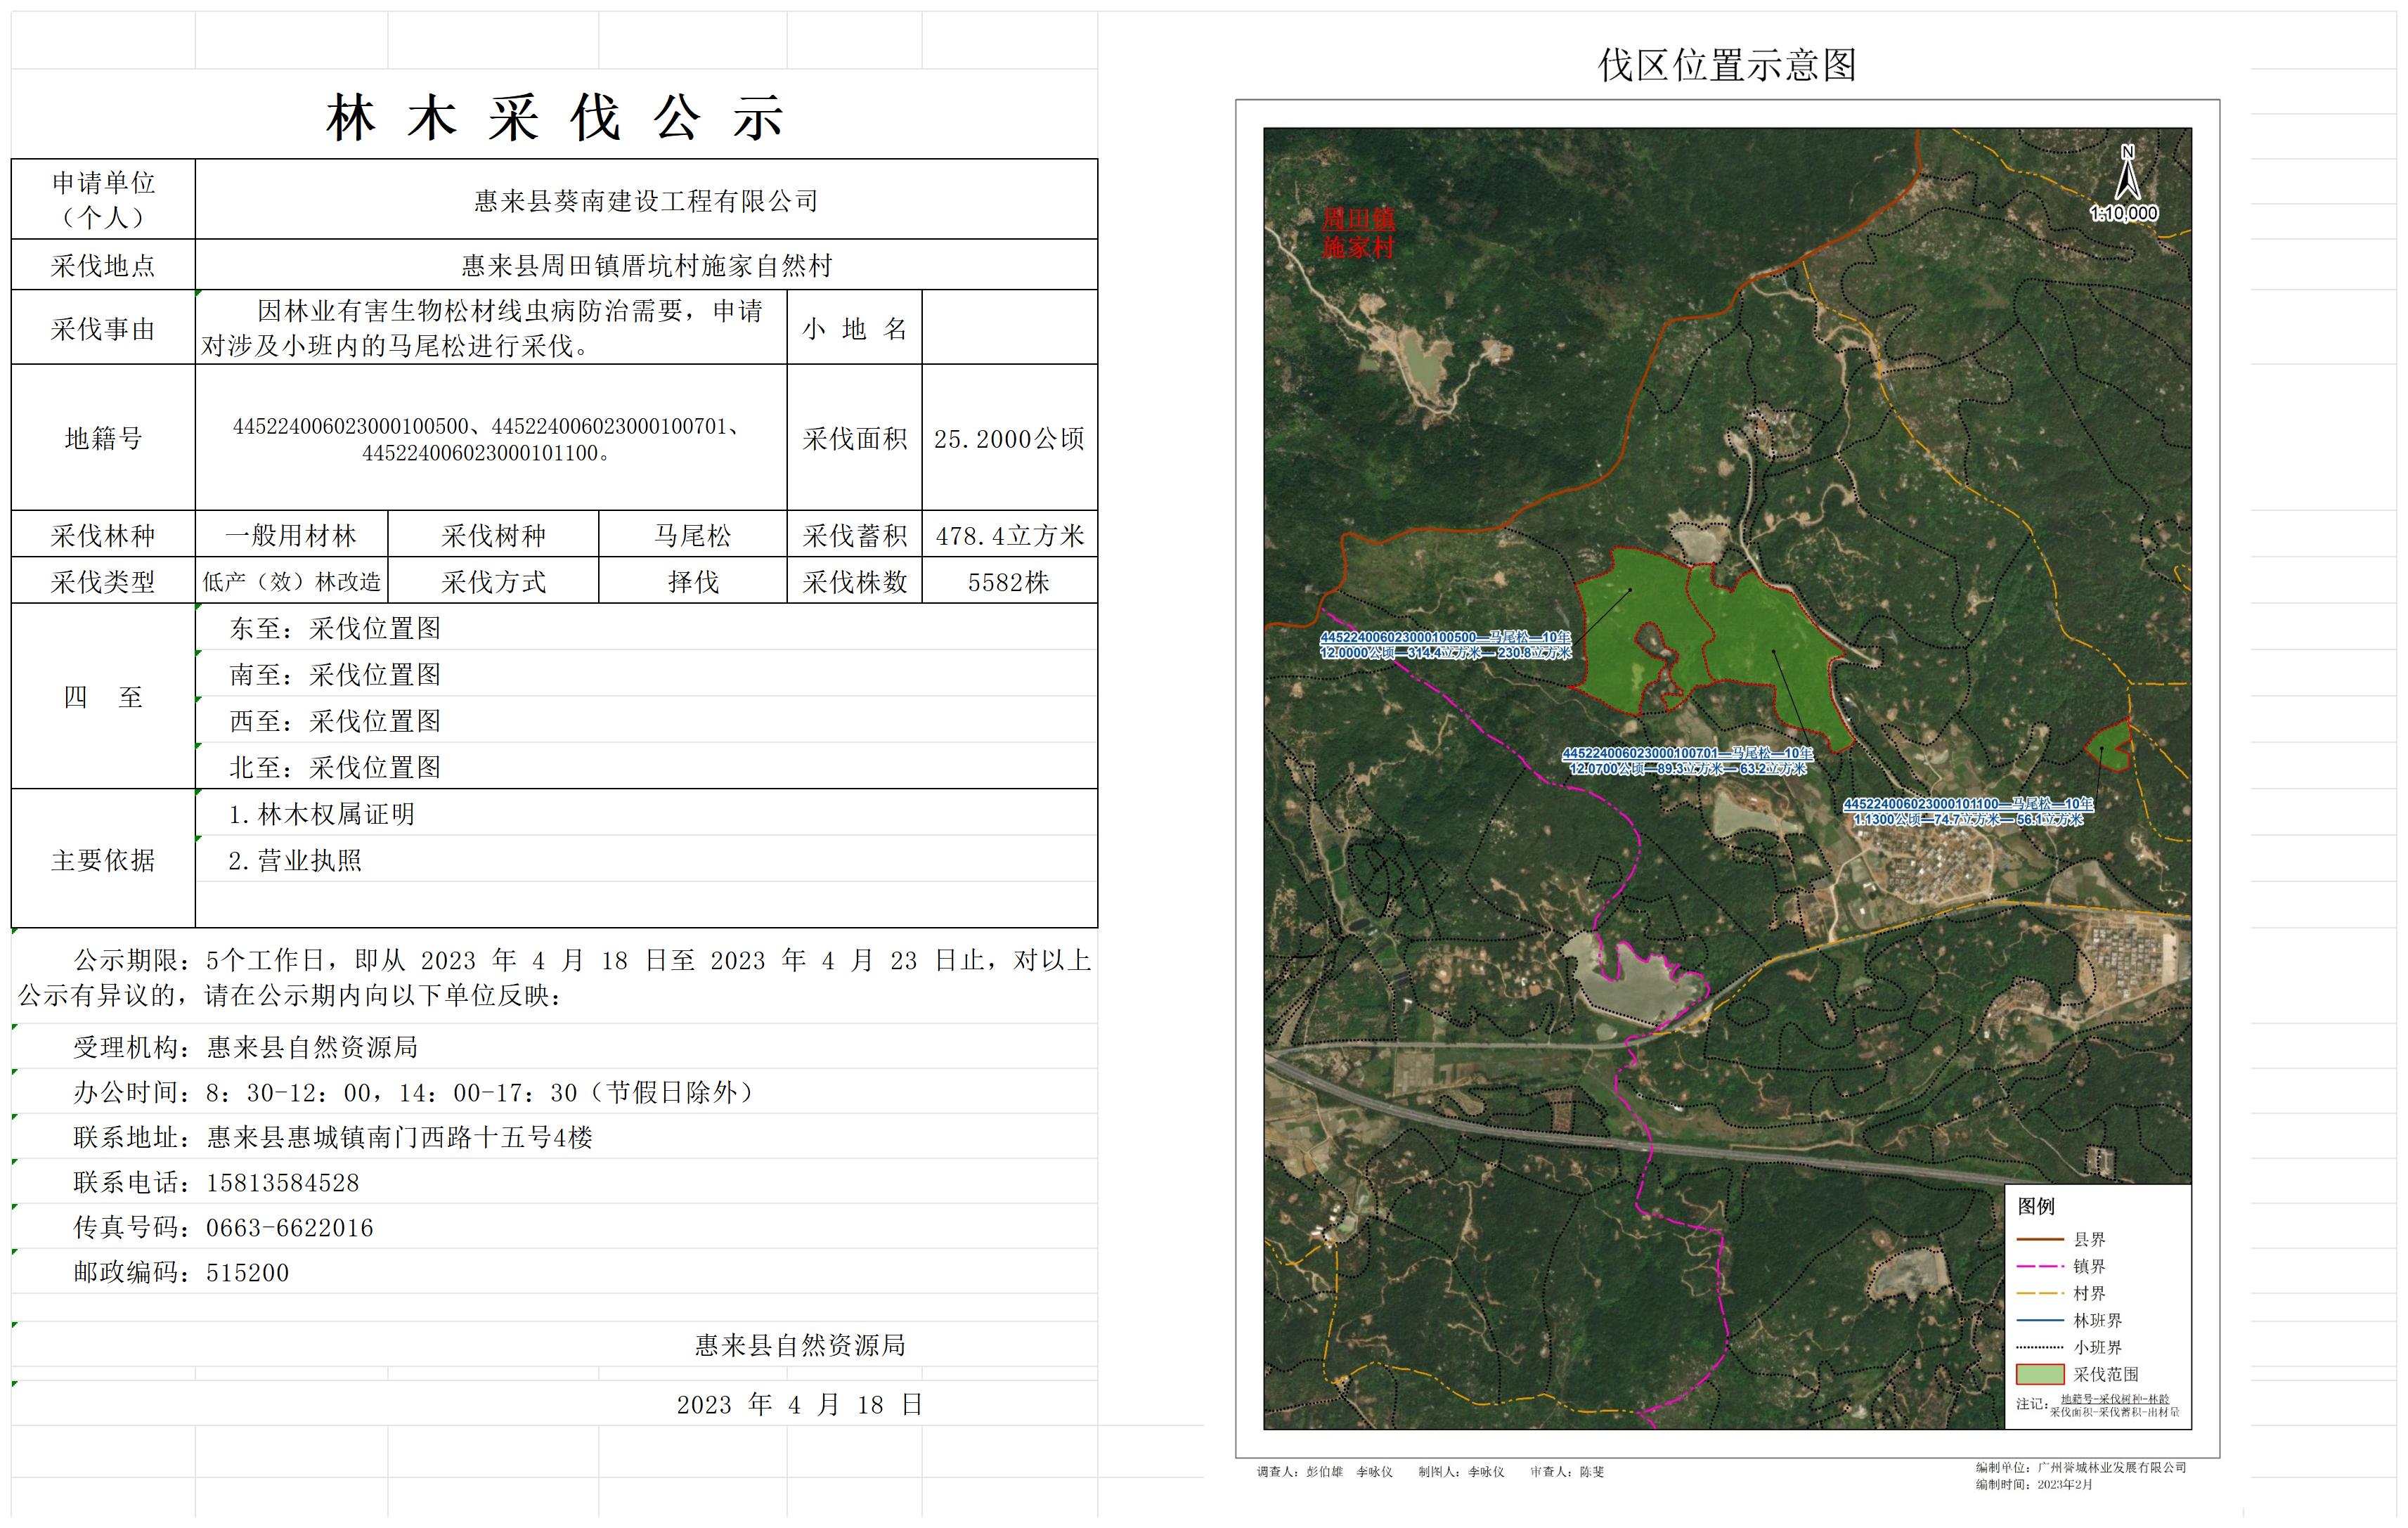The height and width of the screenshot is (1528, 2408).
Task: Click the 445224006023000101100 map parcel label
Action: pos(1968,811)
